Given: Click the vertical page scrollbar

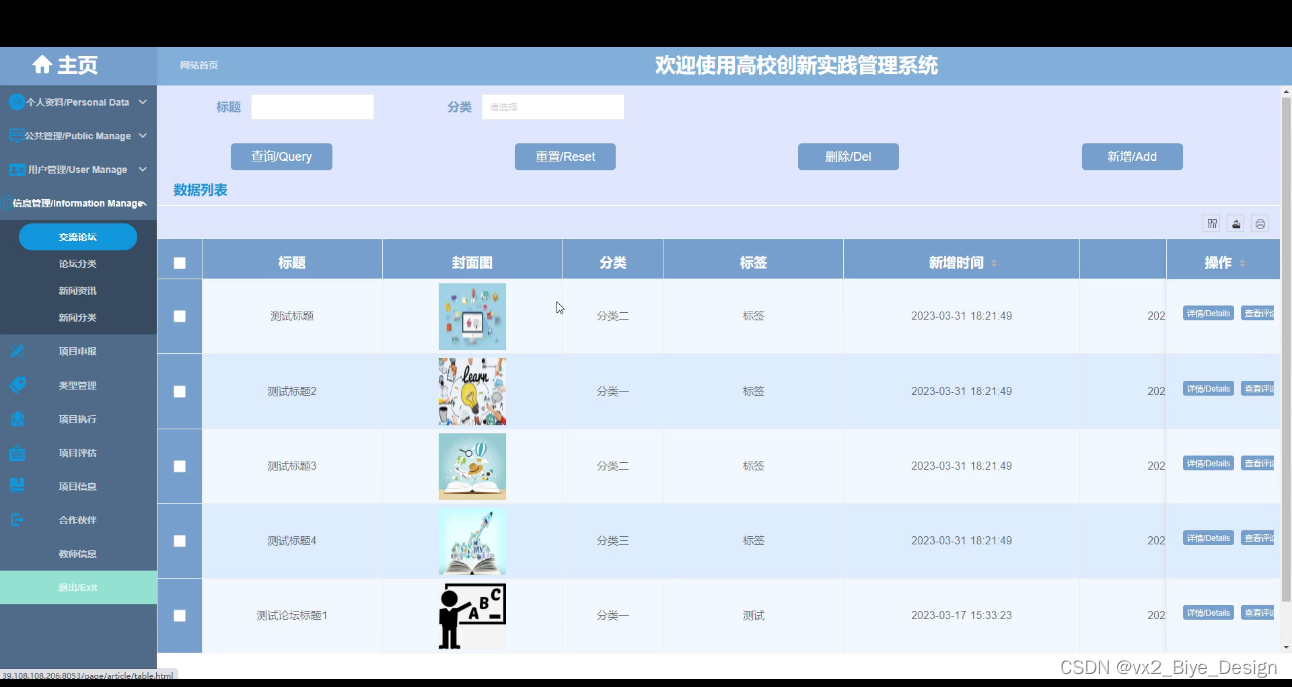Looking at the screenshot, I should click(x=1286, y=350).
